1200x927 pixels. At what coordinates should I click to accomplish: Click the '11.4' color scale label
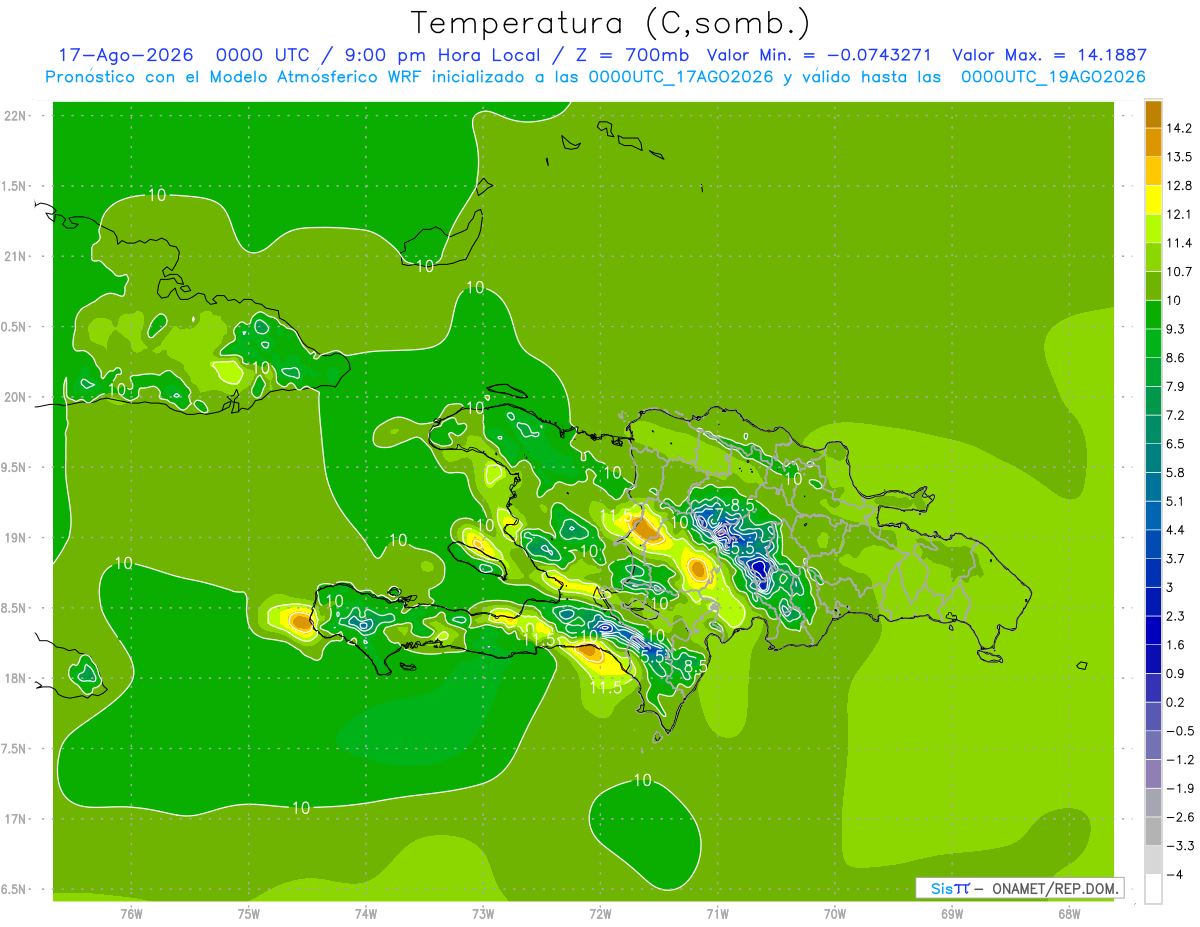(1179, 243)
